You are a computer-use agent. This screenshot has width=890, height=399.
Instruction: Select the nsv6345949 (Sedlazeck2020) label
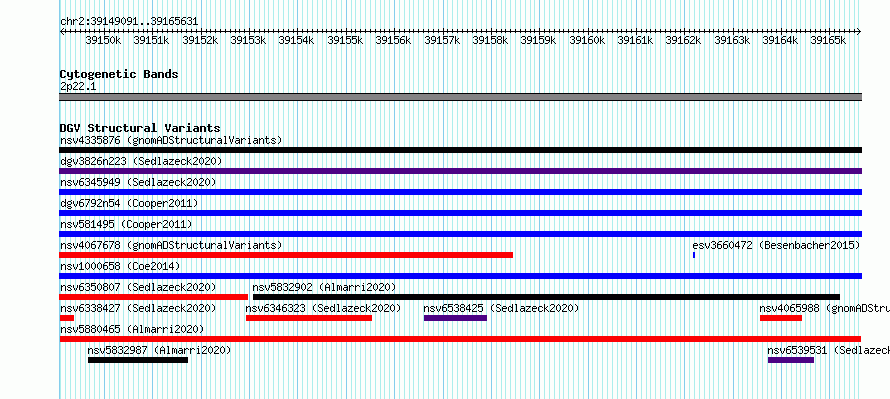(138, 182)
